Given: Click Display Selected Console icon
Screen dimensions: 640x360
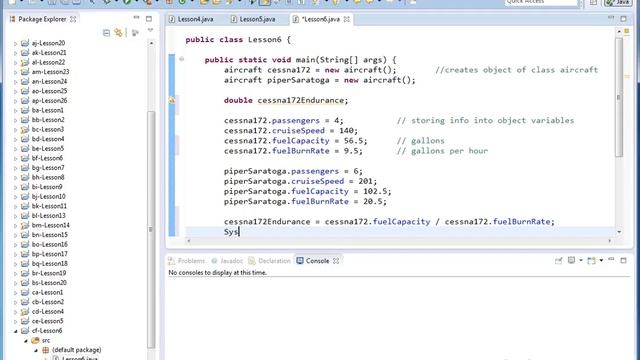Looking at the screenshot, I should tap(571, 260).
